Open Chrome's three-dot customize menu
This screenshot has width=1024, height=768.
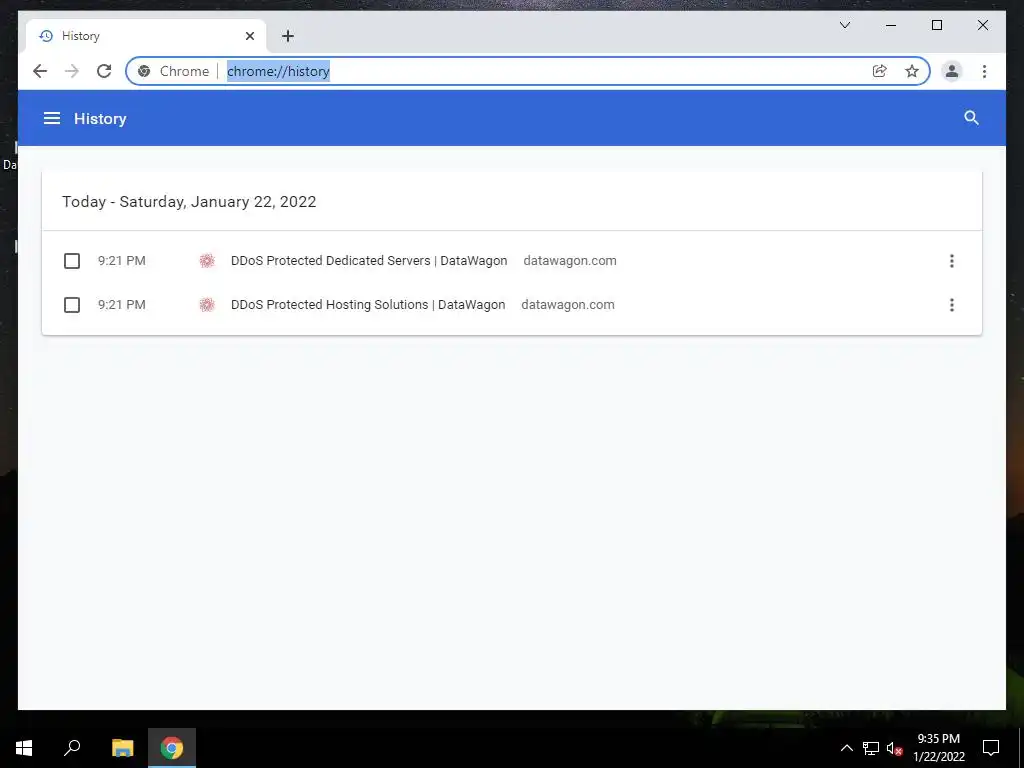[984, 71]
